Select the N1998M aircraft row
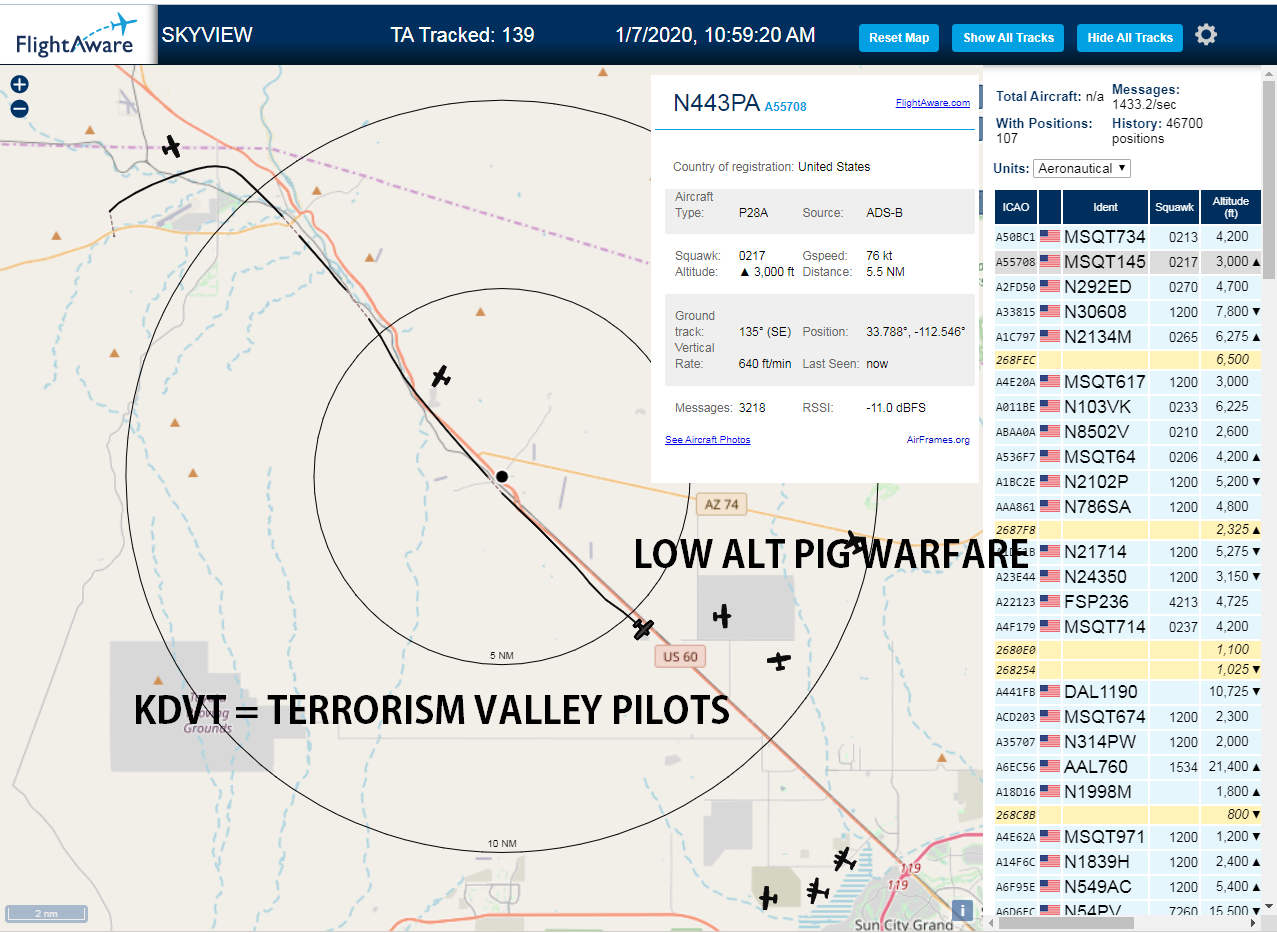The width and height of the screenshot is (1277, 933). pyautogui.click(x=1128, y=792)
